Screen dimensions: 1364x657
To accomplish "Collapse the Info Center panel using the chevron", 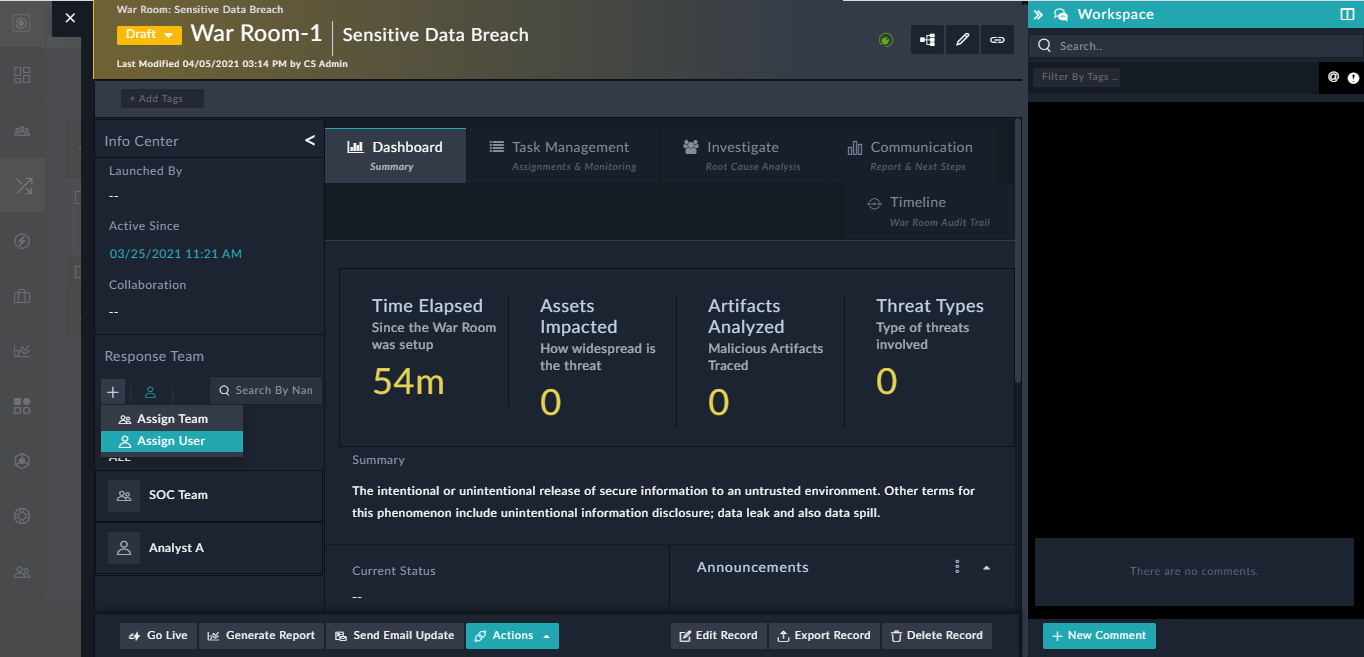I will pos(309,140).
